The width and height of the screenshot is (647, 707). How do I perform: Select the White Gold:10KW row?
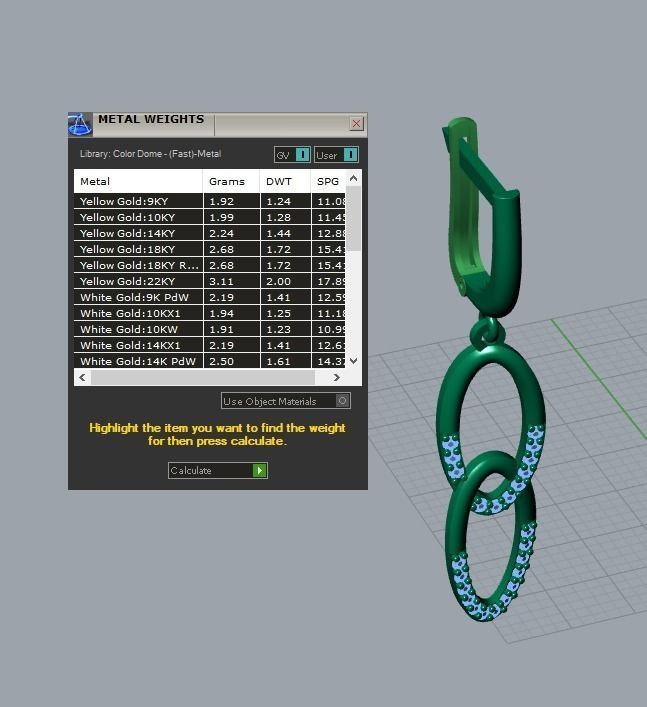click(210, 329)
